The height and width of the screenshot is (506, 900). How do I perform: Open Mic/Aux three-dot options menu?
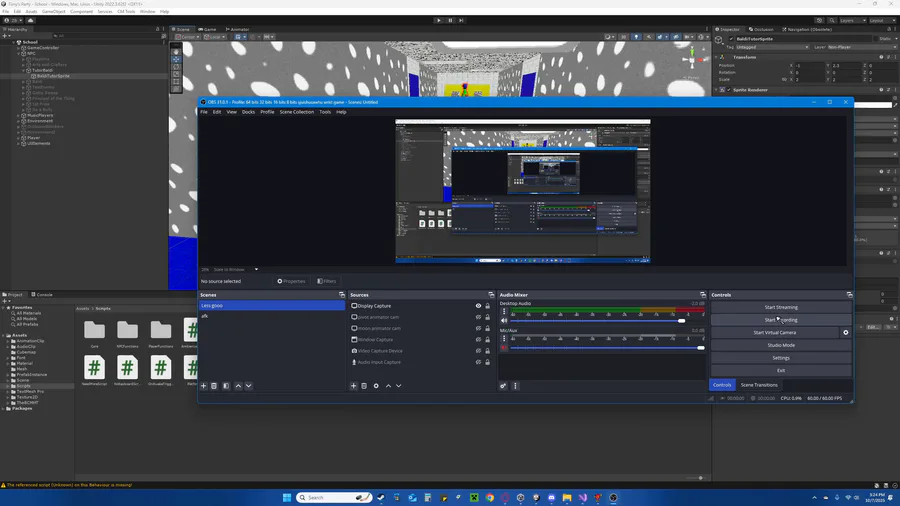click(x=505, y=338)
